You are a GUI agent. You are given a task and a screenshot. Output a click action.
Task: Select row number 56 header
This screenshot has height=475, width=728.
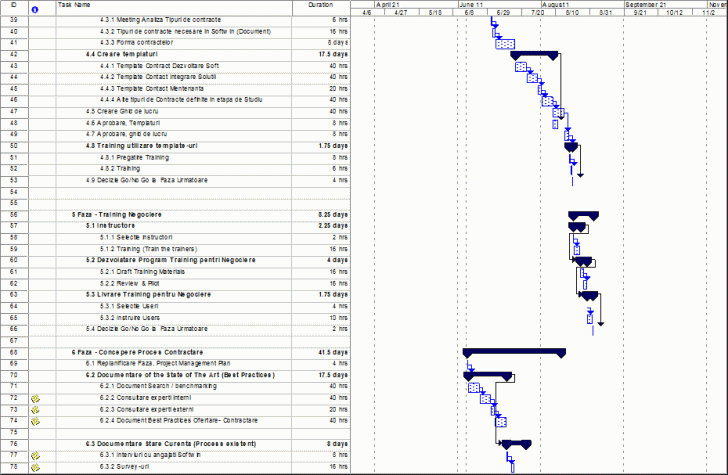[x=13, y=215]
